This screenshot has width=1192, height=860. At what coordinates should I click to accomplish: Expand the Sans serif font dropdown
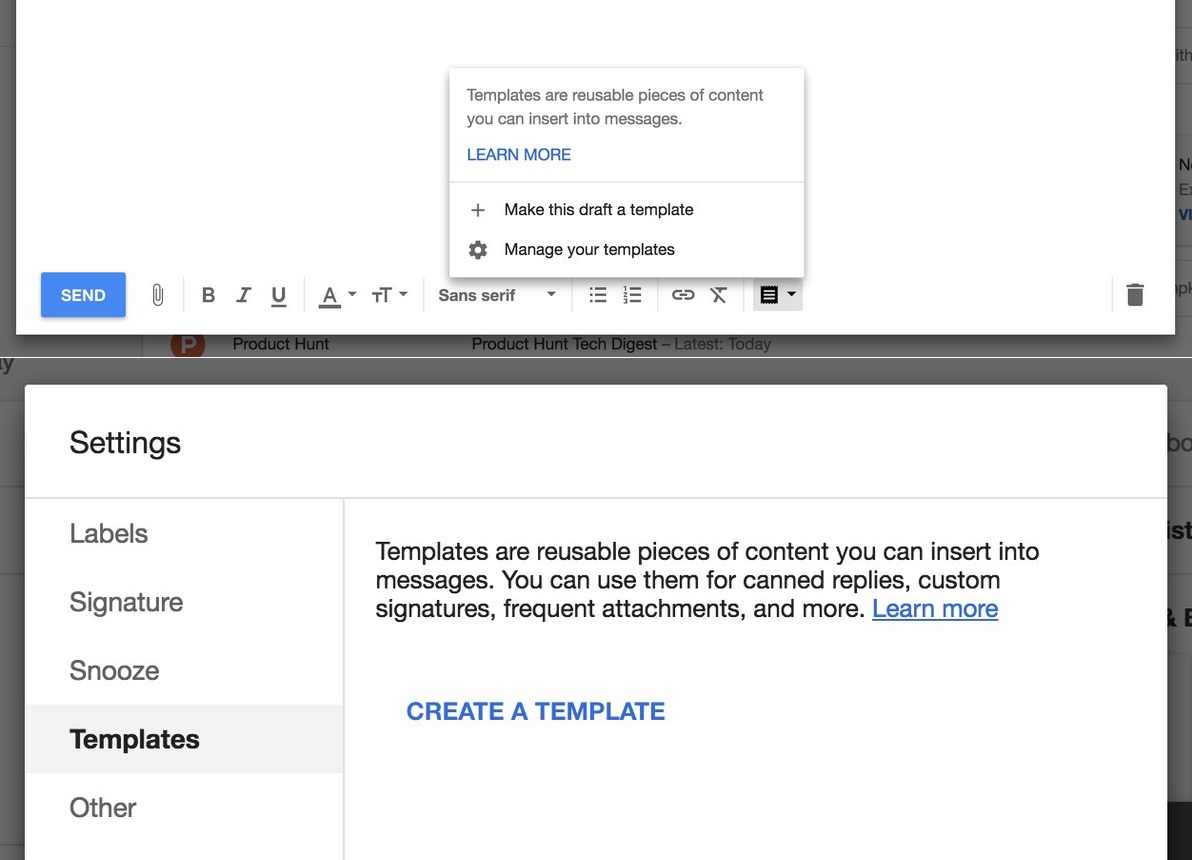(x=497, y=295)
